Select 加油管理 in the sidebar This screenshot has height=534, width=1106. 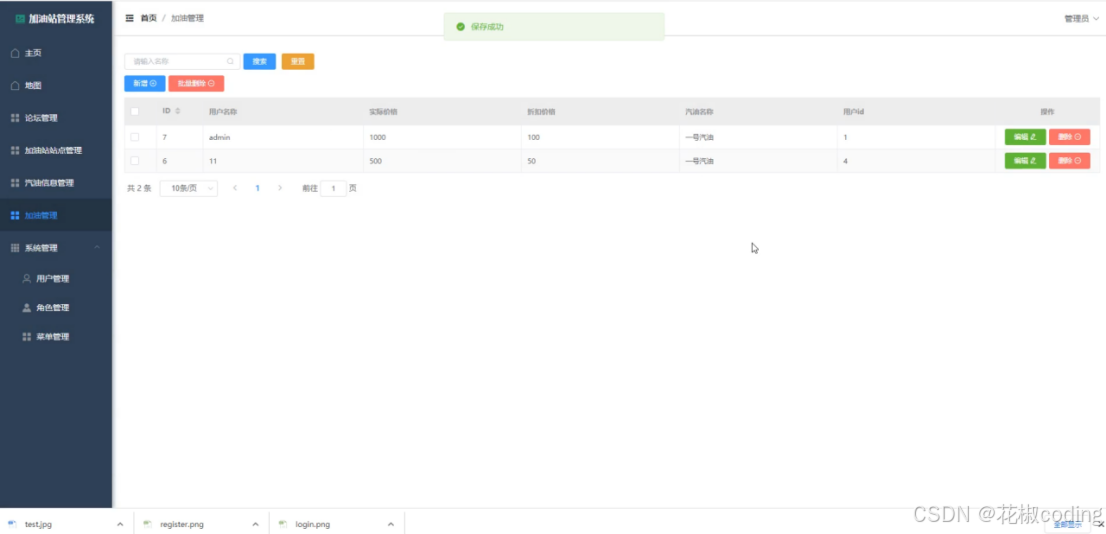pos(56,215)
